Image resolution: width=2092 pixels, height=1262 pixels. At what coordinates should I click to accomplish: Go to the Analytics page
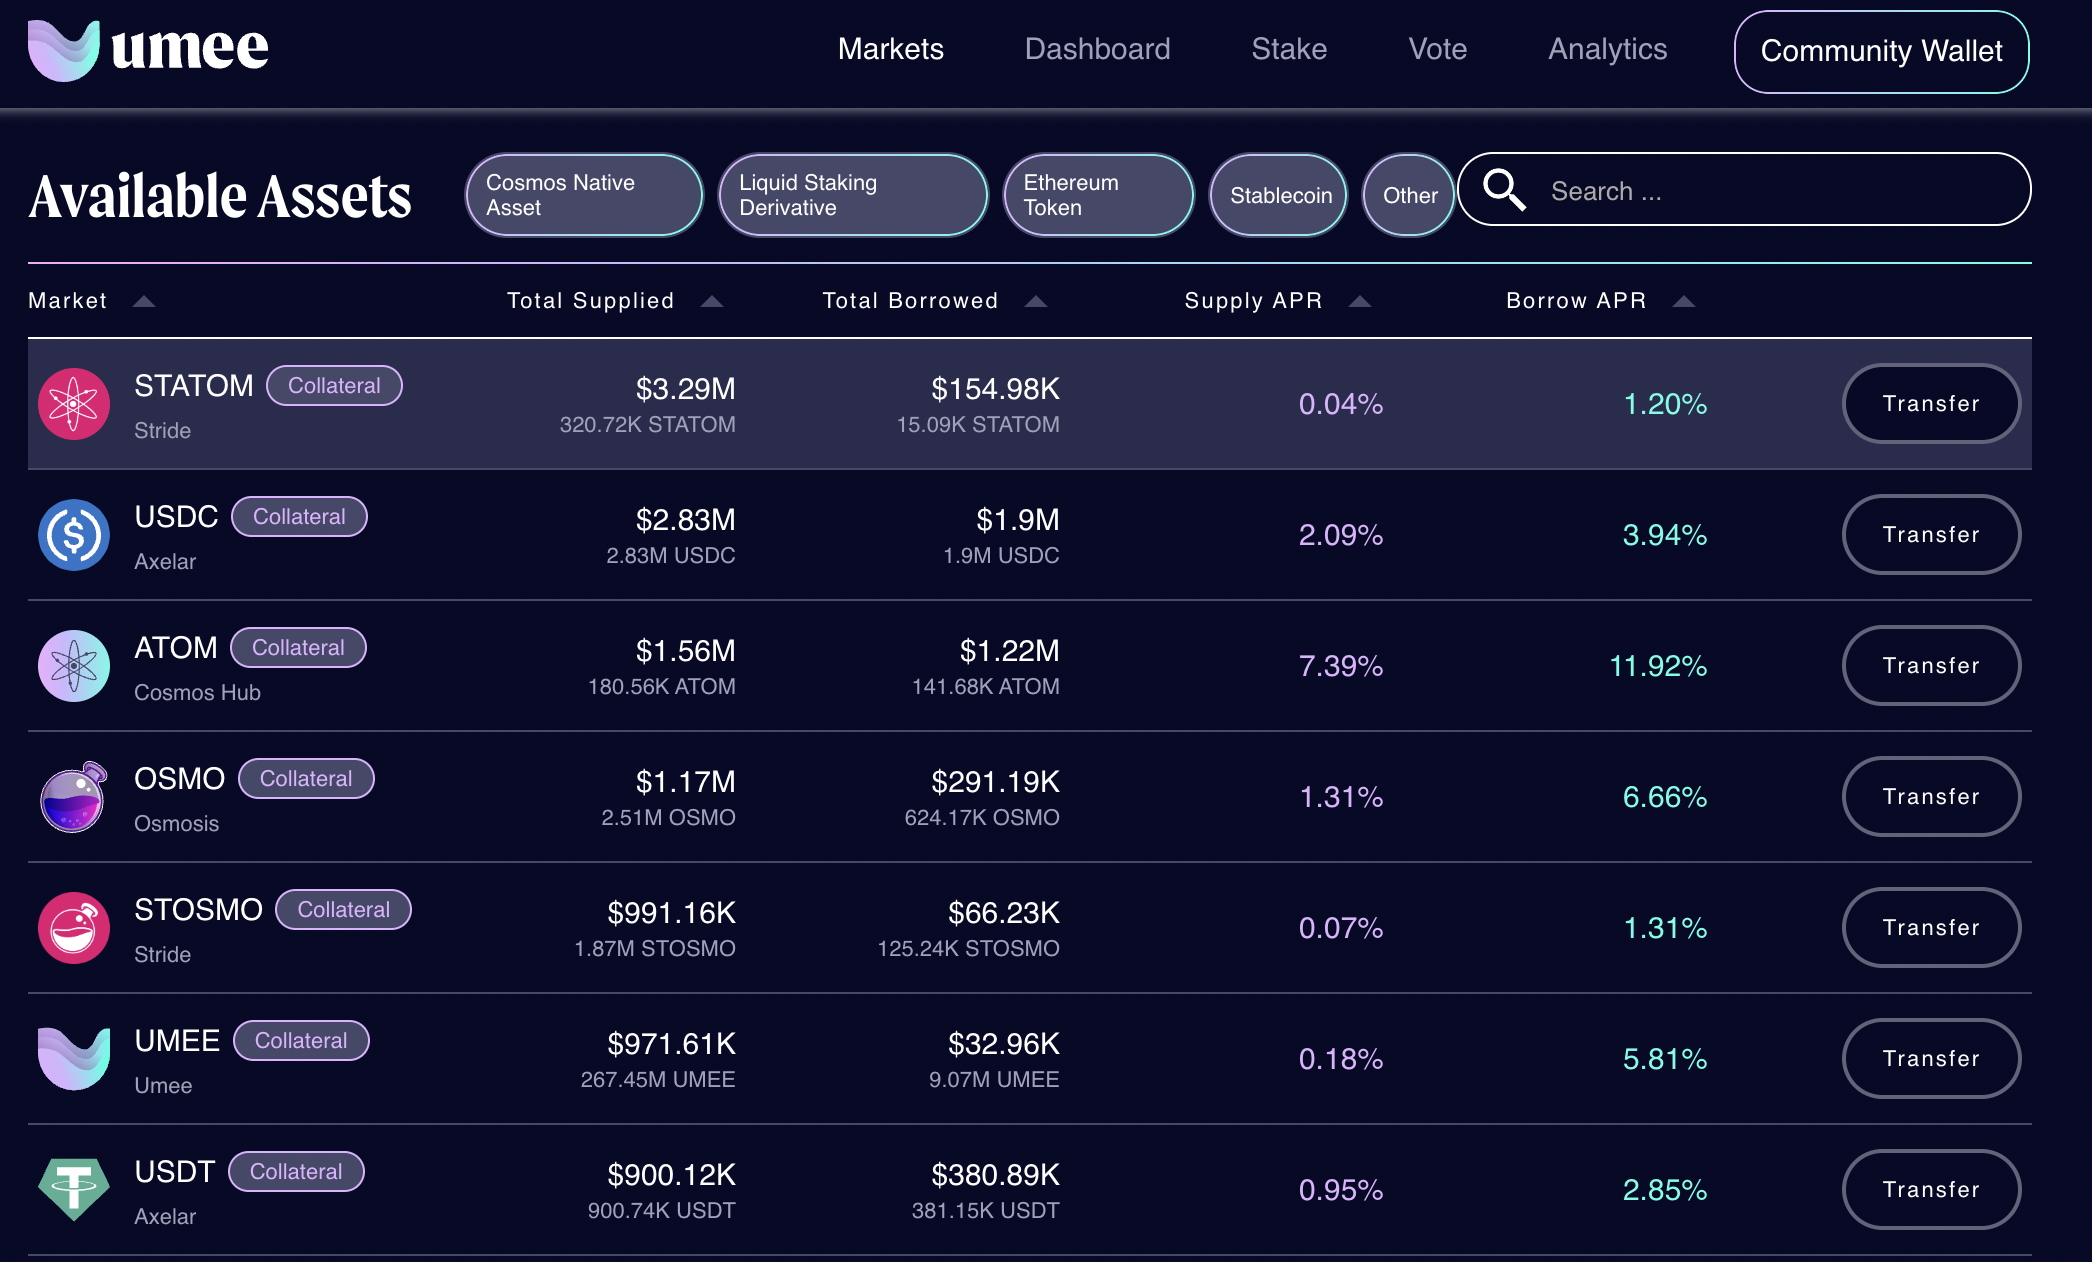1607,49
